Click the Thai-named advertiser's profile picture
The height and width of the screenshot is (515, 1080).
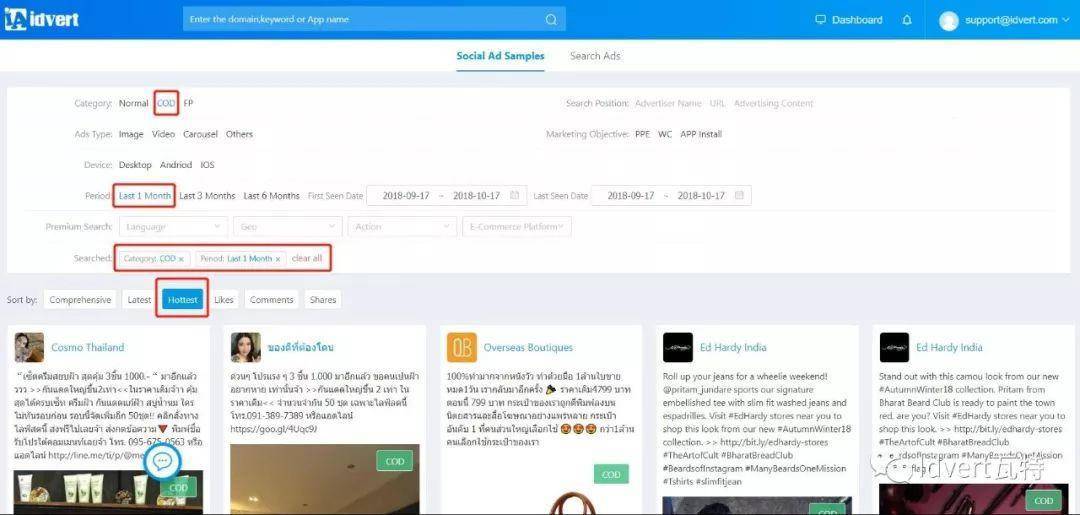coord(245,347)
